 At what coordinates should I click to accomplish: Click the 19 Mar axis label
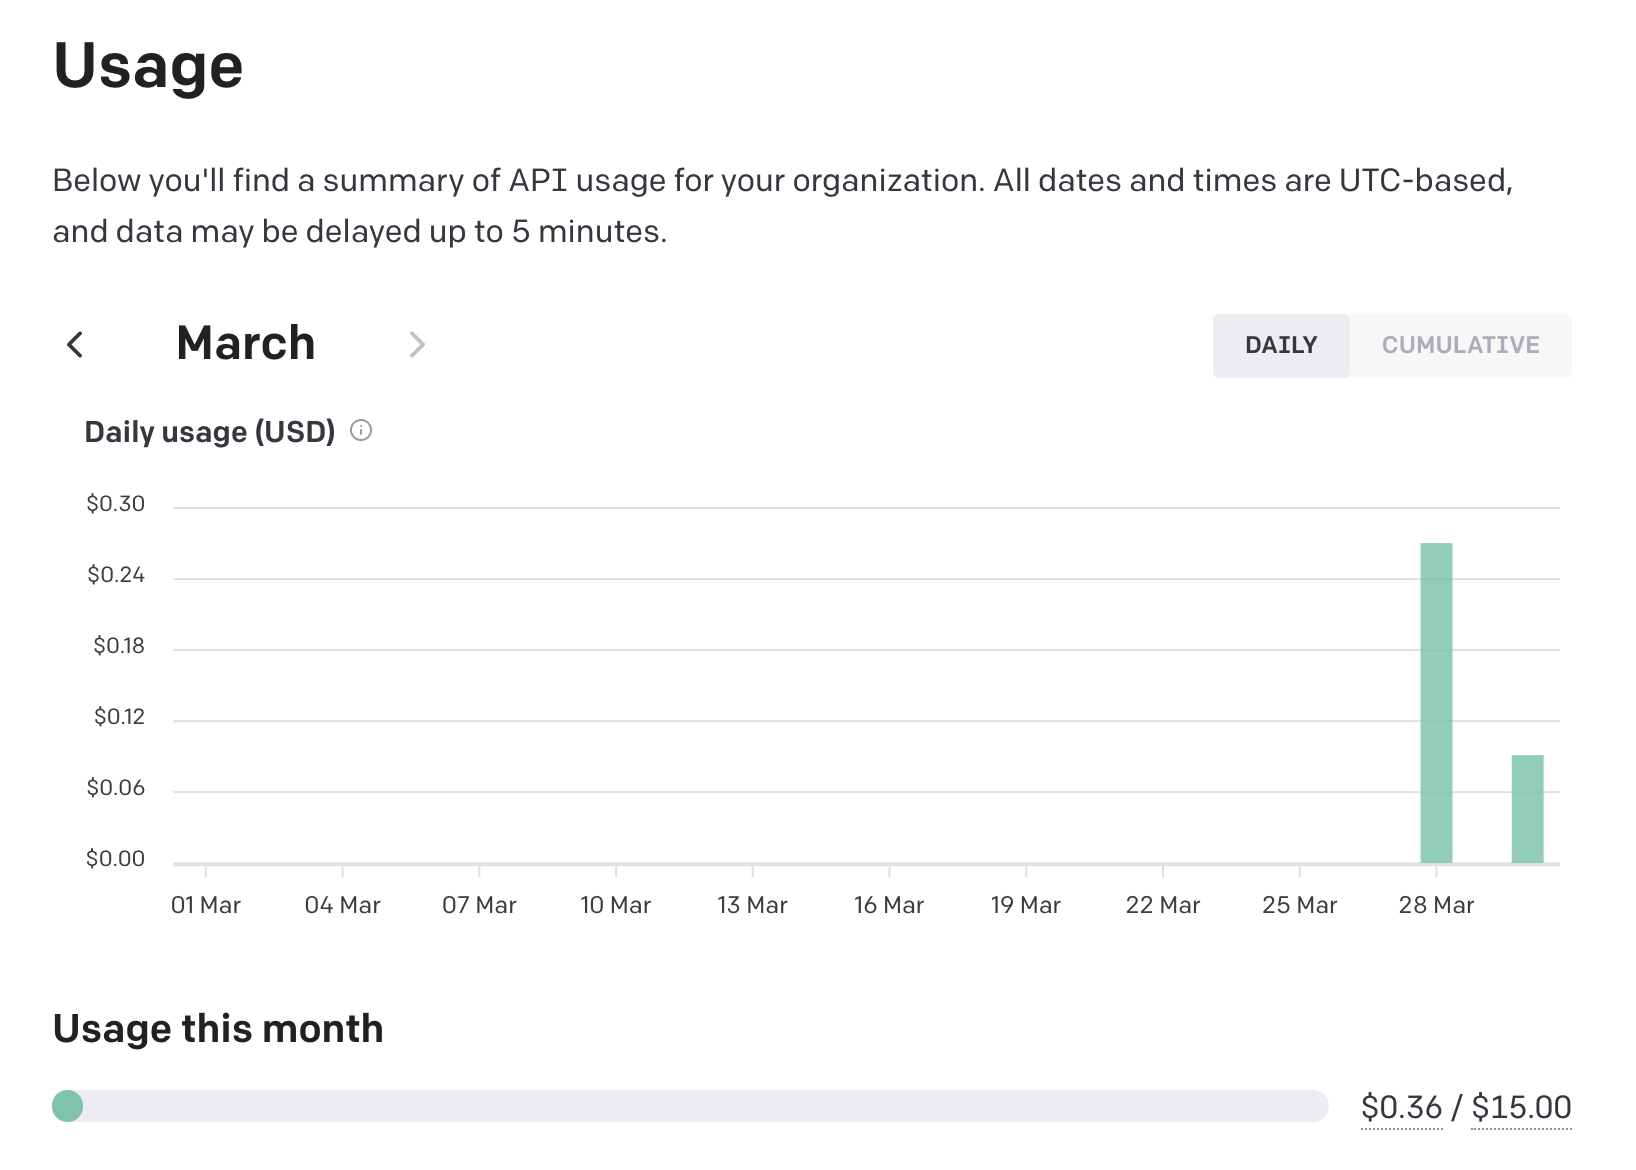pyautogui.click(x=1025, y=905)
